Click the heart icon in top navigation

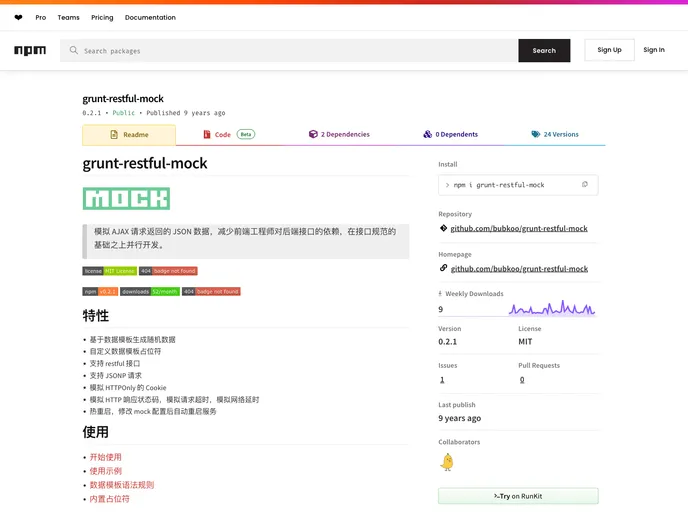pos(18,18)
